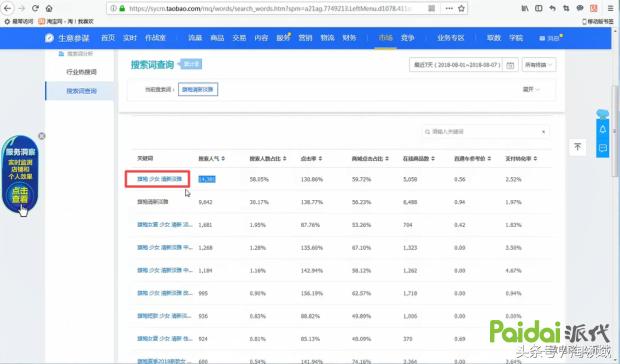Screen dimensions: 620x364
Task: Select 行业热搜词 in the left sidebar
Action: pos(81,72)
